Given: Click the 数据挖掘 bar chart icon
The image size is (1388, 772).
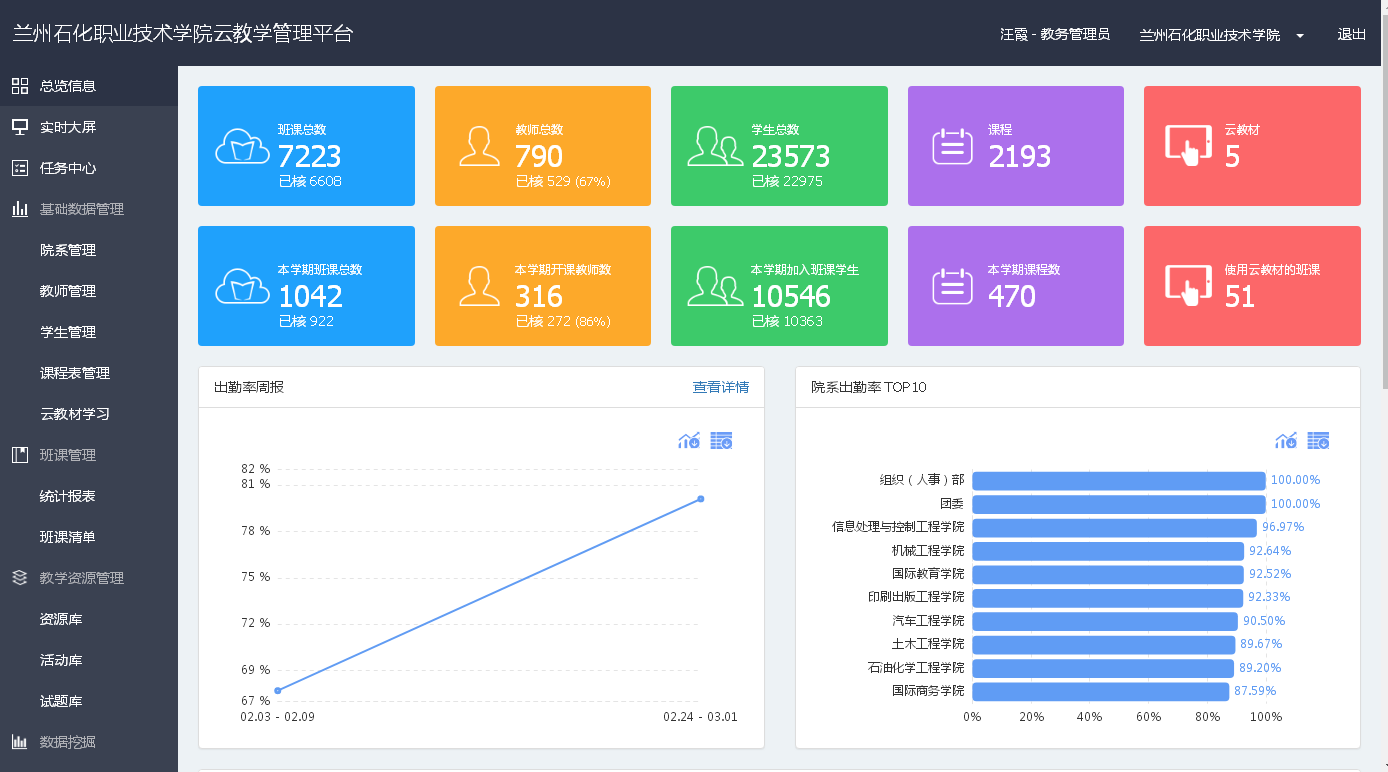Looking at the screenshot, I should 20,742.
